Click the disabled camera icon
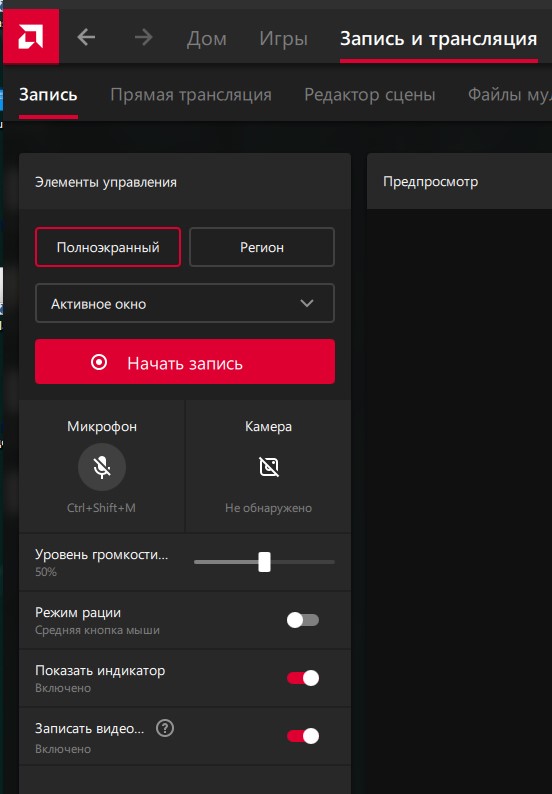This screenshot has width=552, height=794. coord(268,467)
